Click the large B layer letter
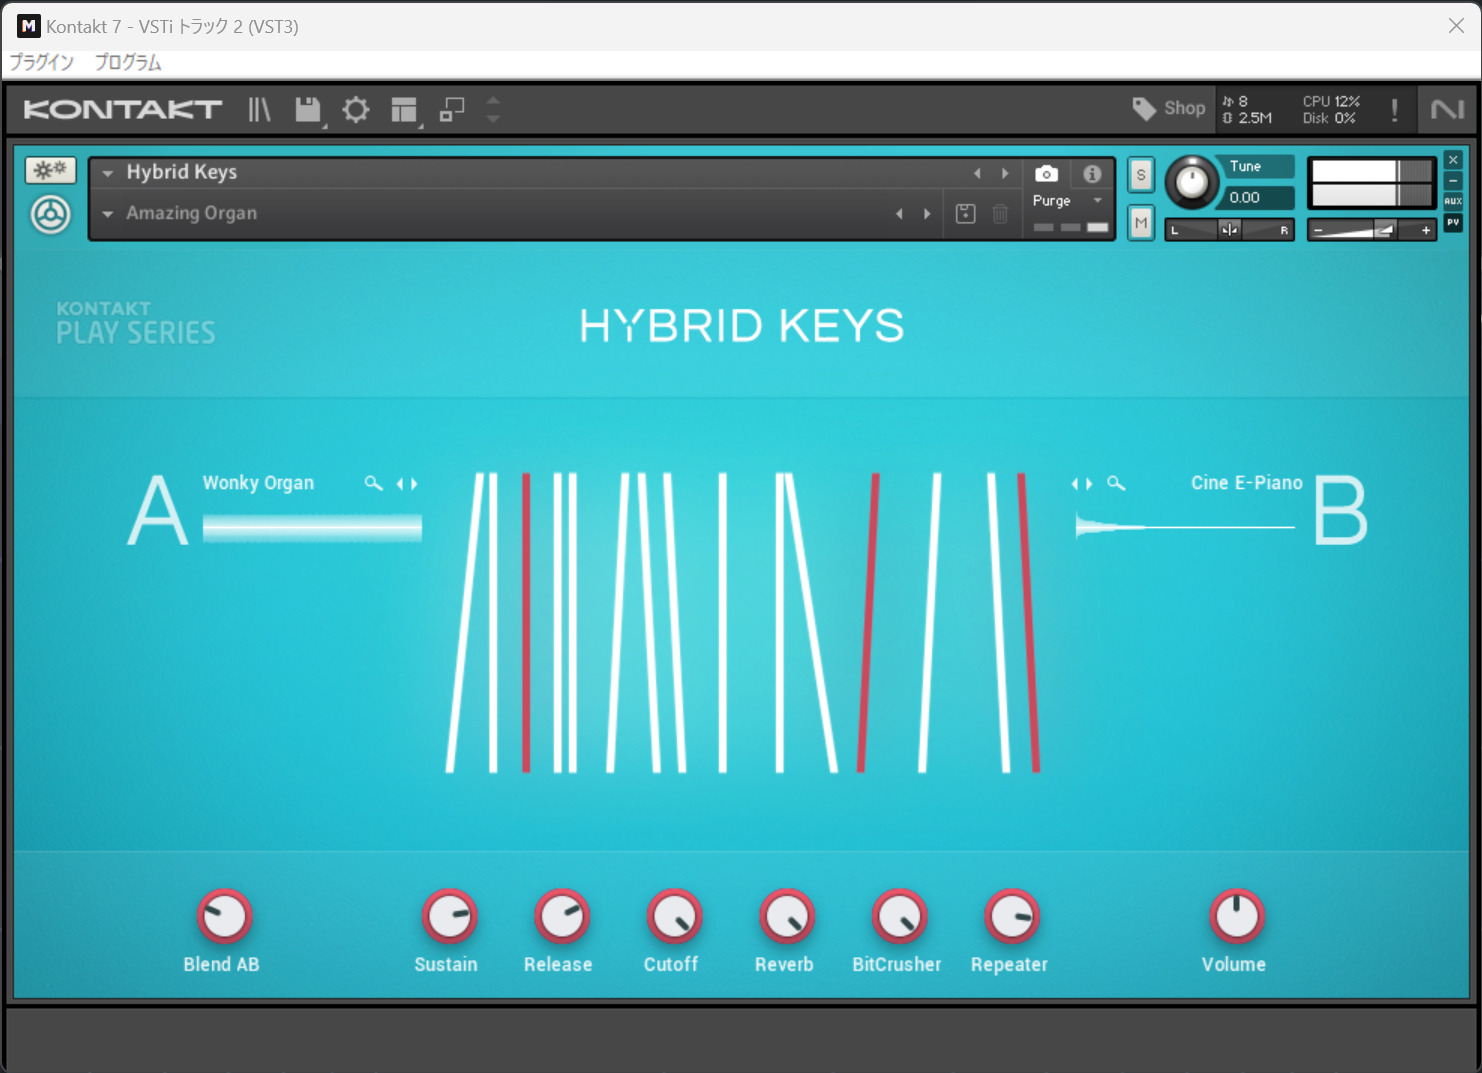 pos(1340,511)
